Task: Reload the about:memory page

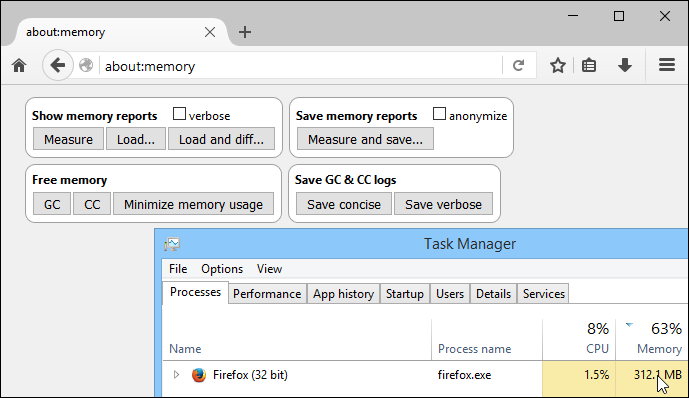Action: click(519, 66)
